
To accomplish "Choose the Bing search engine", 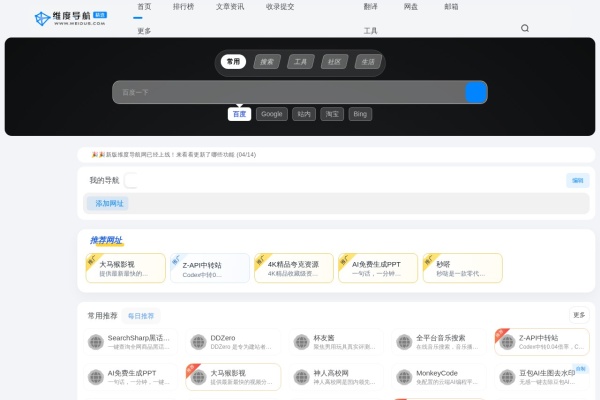I will coord(360,114).
